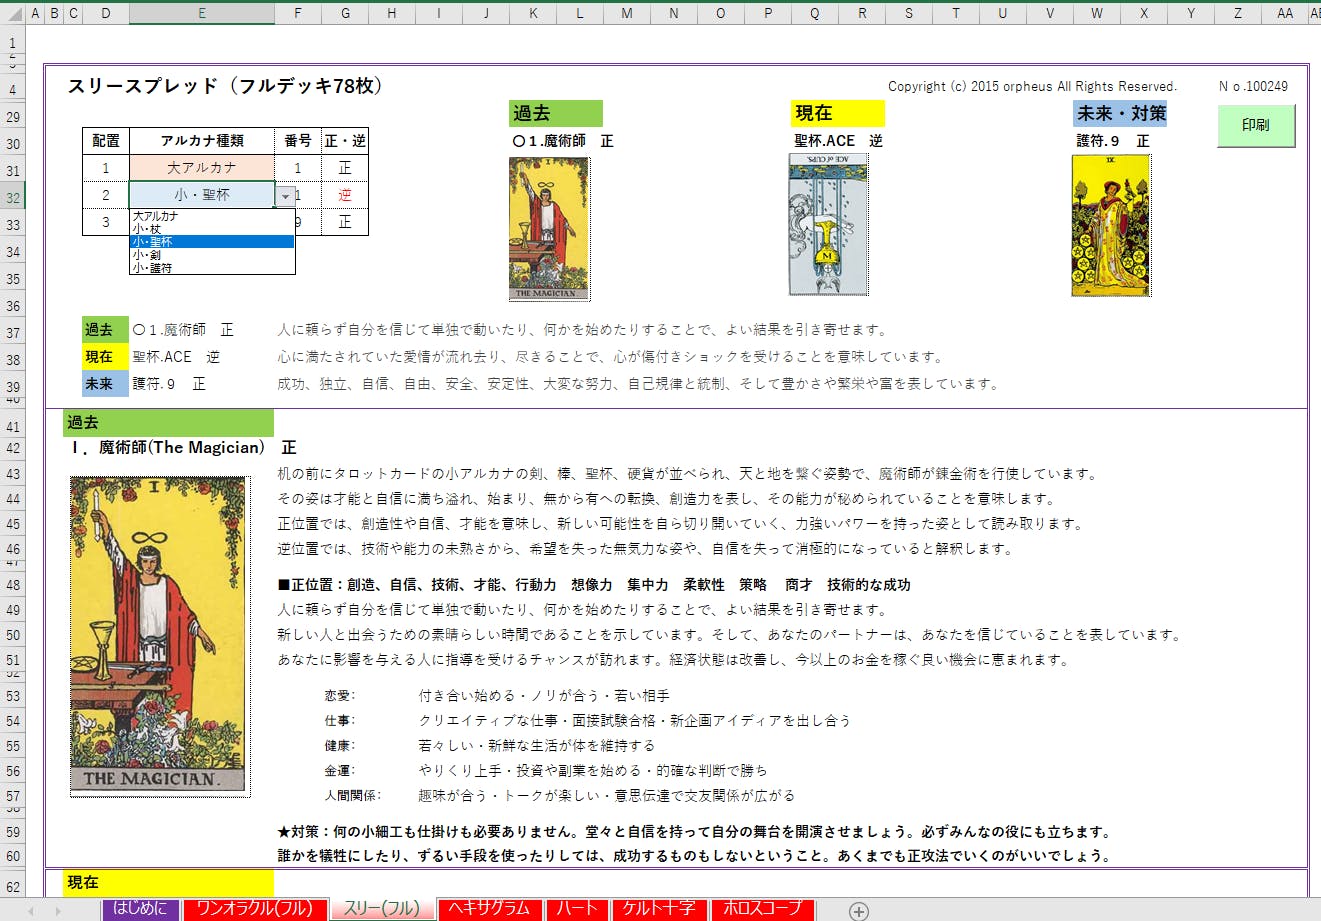This screenshot has height=921, width=1321.
Task: Open the ハート sheet tab
Action: pos(577,908)
